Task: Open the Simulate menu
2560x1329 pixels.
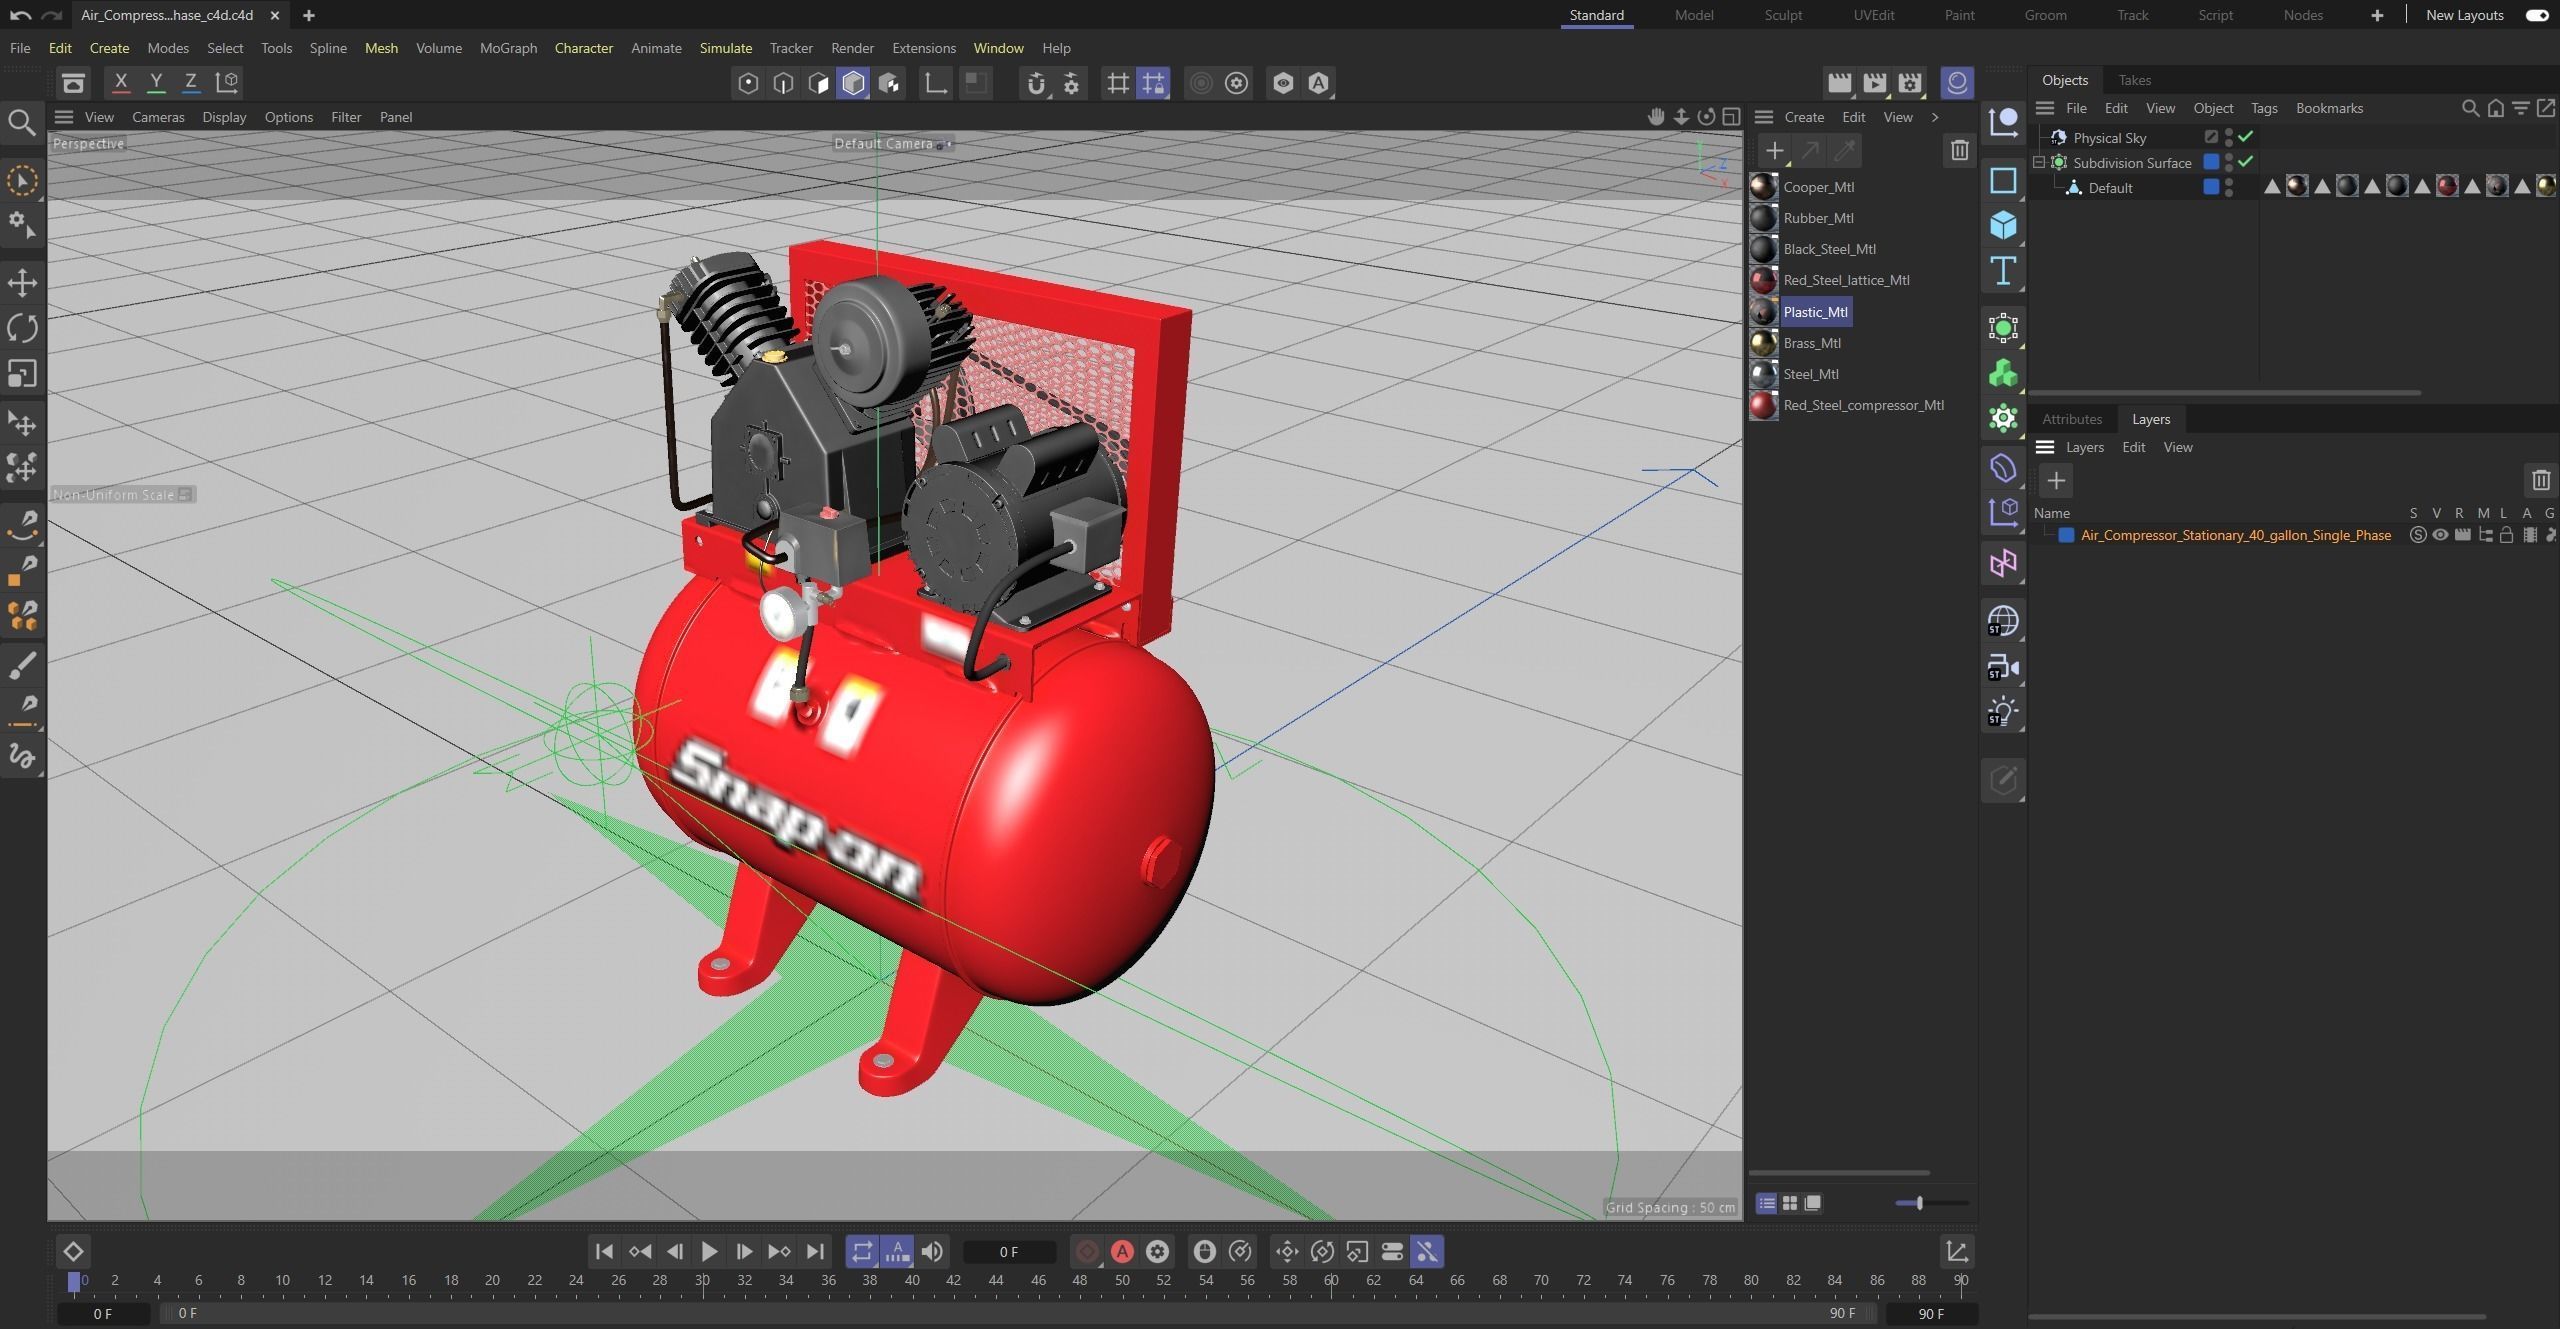Action: (x=726, y=48)
